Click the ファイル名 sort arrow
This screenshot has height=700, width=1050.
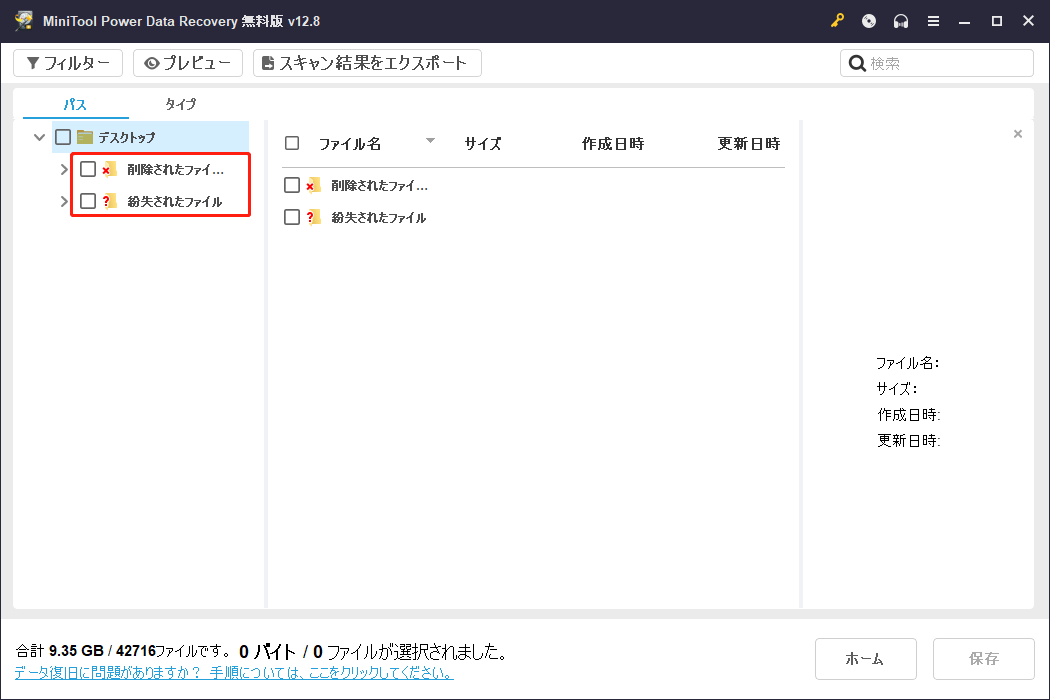(431, 141)
